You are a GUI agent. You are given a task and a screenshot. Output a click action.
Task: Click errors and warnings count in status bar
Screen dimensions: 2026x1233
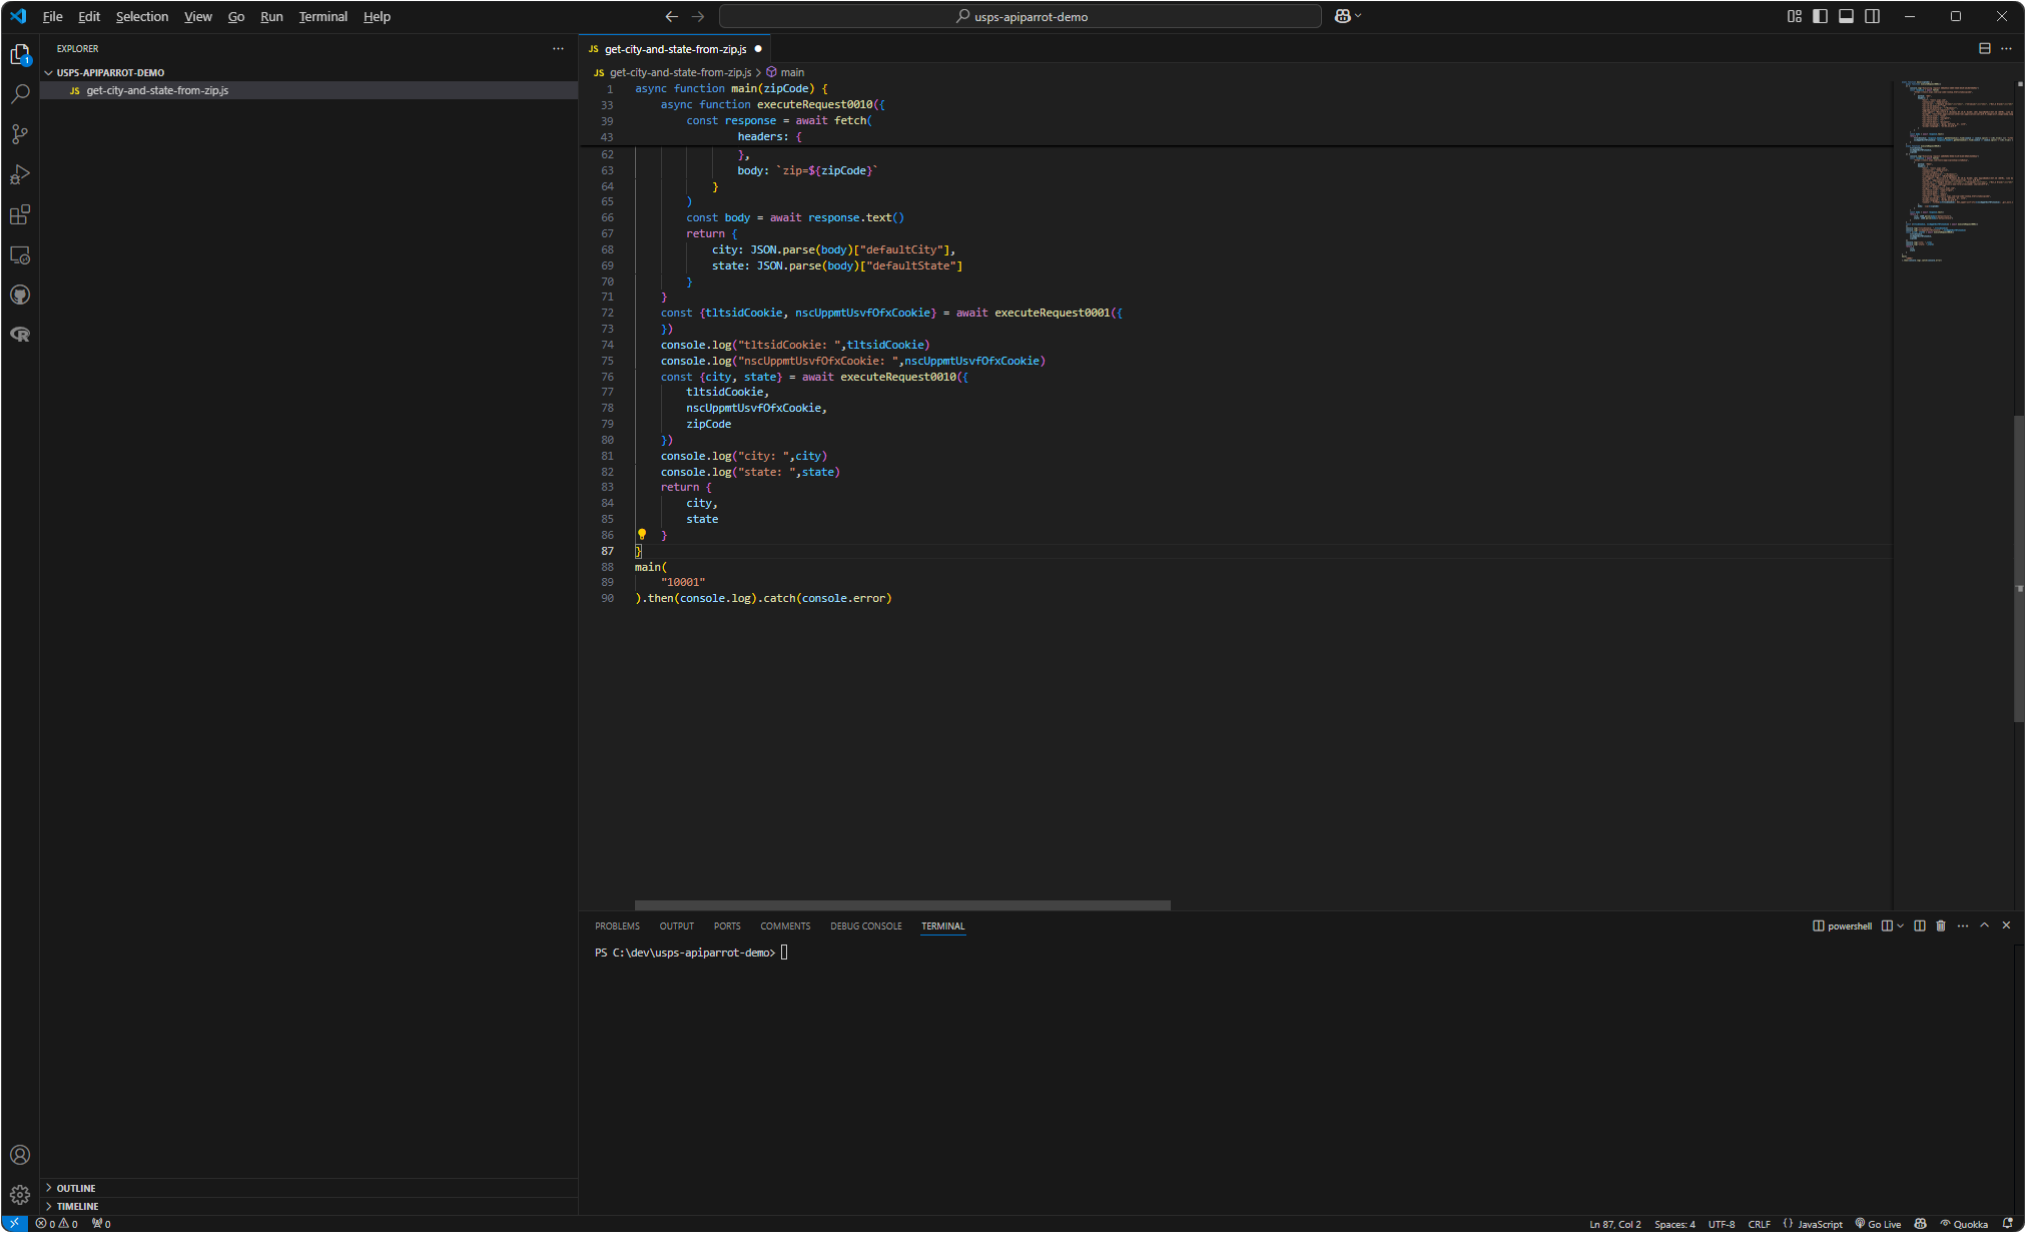[x=57, y=1223]
